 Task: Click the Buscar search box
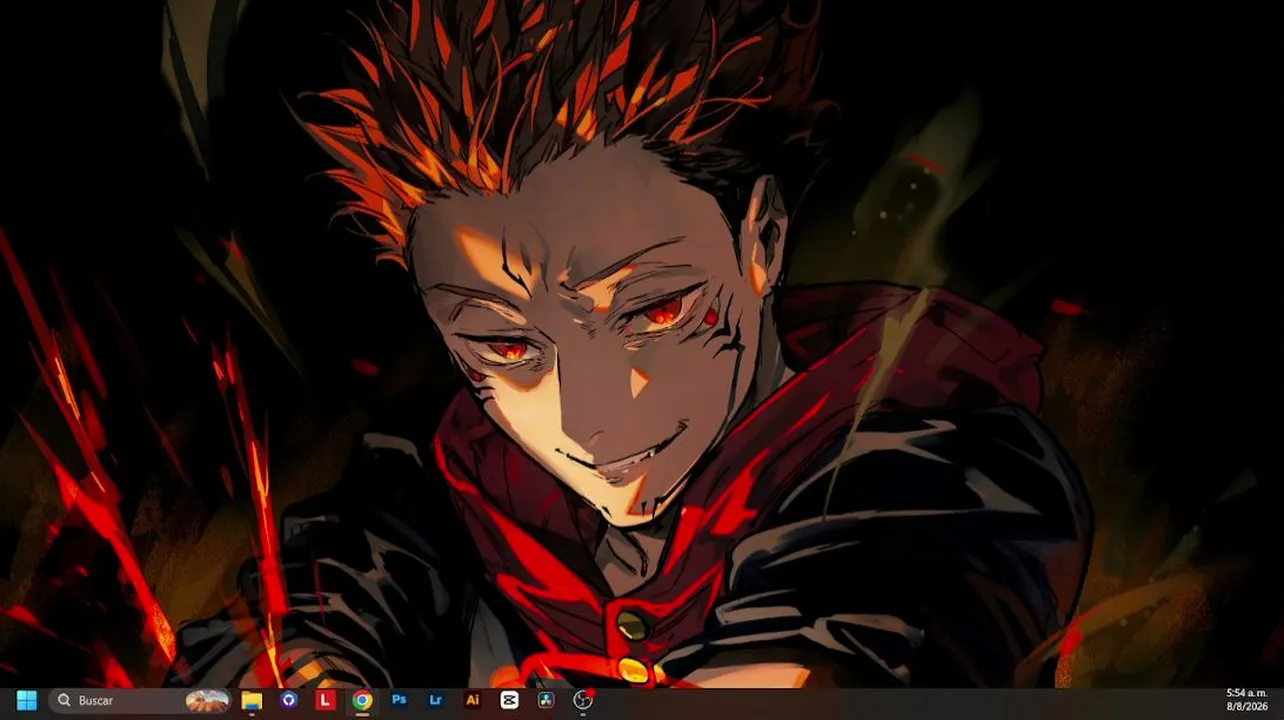(x=141, y=700)
